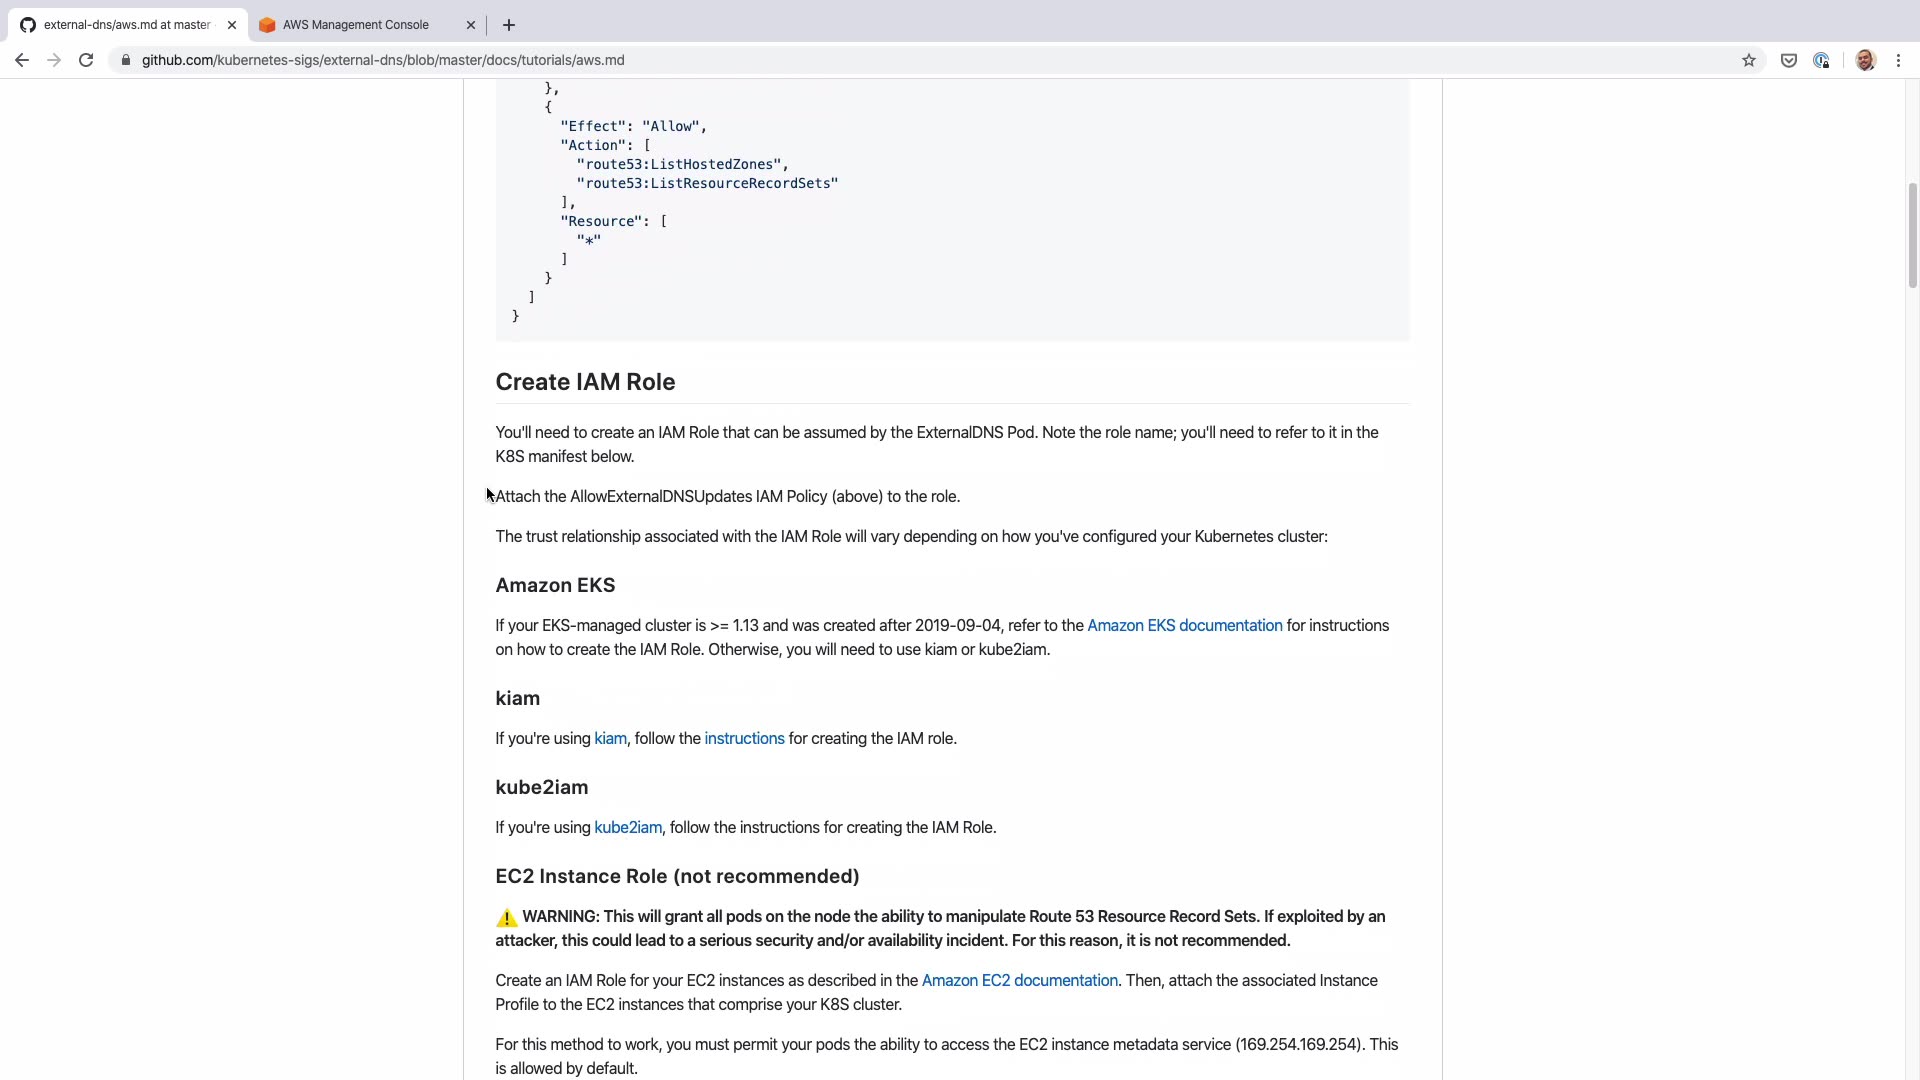Open the kiam instructions link
The height and width of the screenshot is (1080, 1920).
coord(744,739)
